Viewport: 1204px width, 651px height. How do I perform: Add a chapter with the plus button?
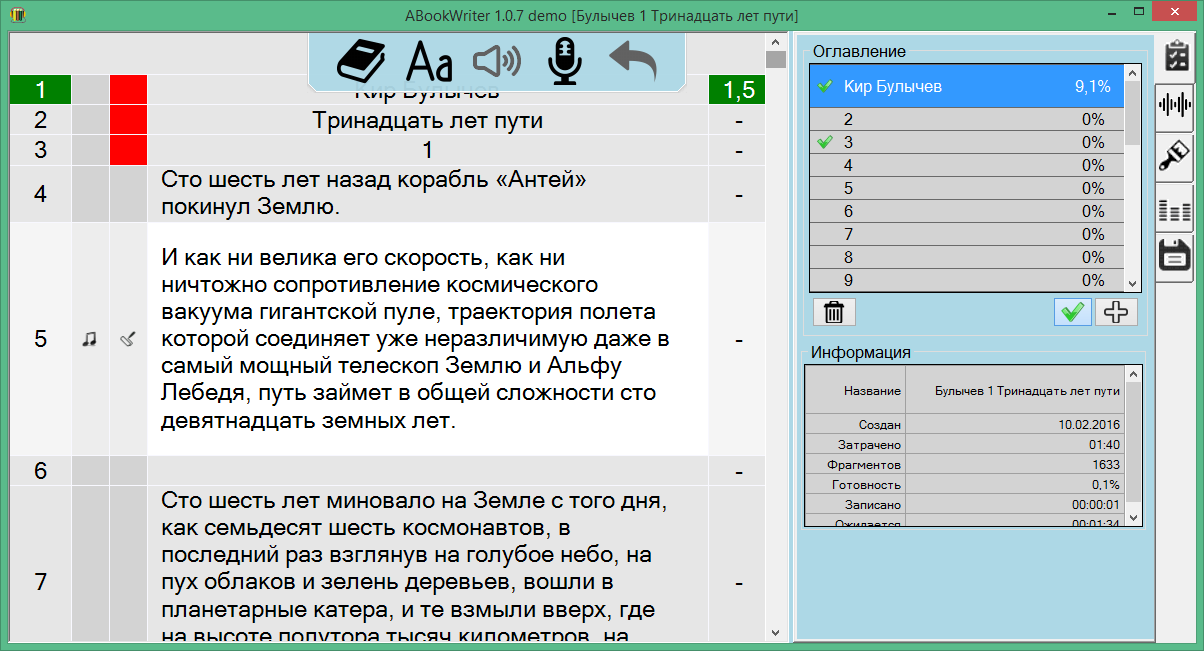[1116, 312]
